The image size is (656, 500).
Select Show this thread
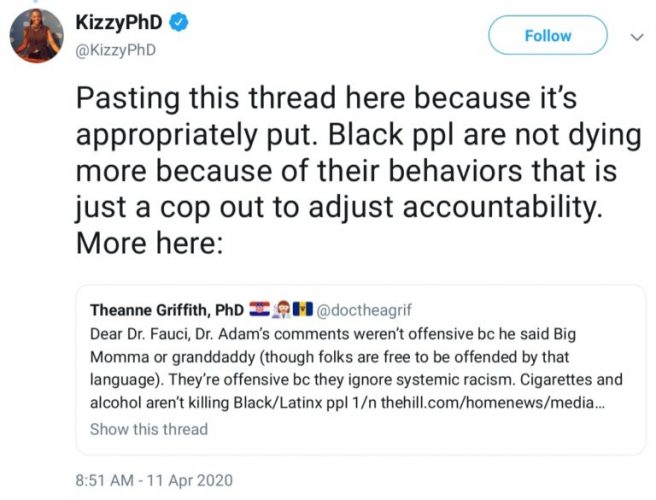tap(148, 429)
